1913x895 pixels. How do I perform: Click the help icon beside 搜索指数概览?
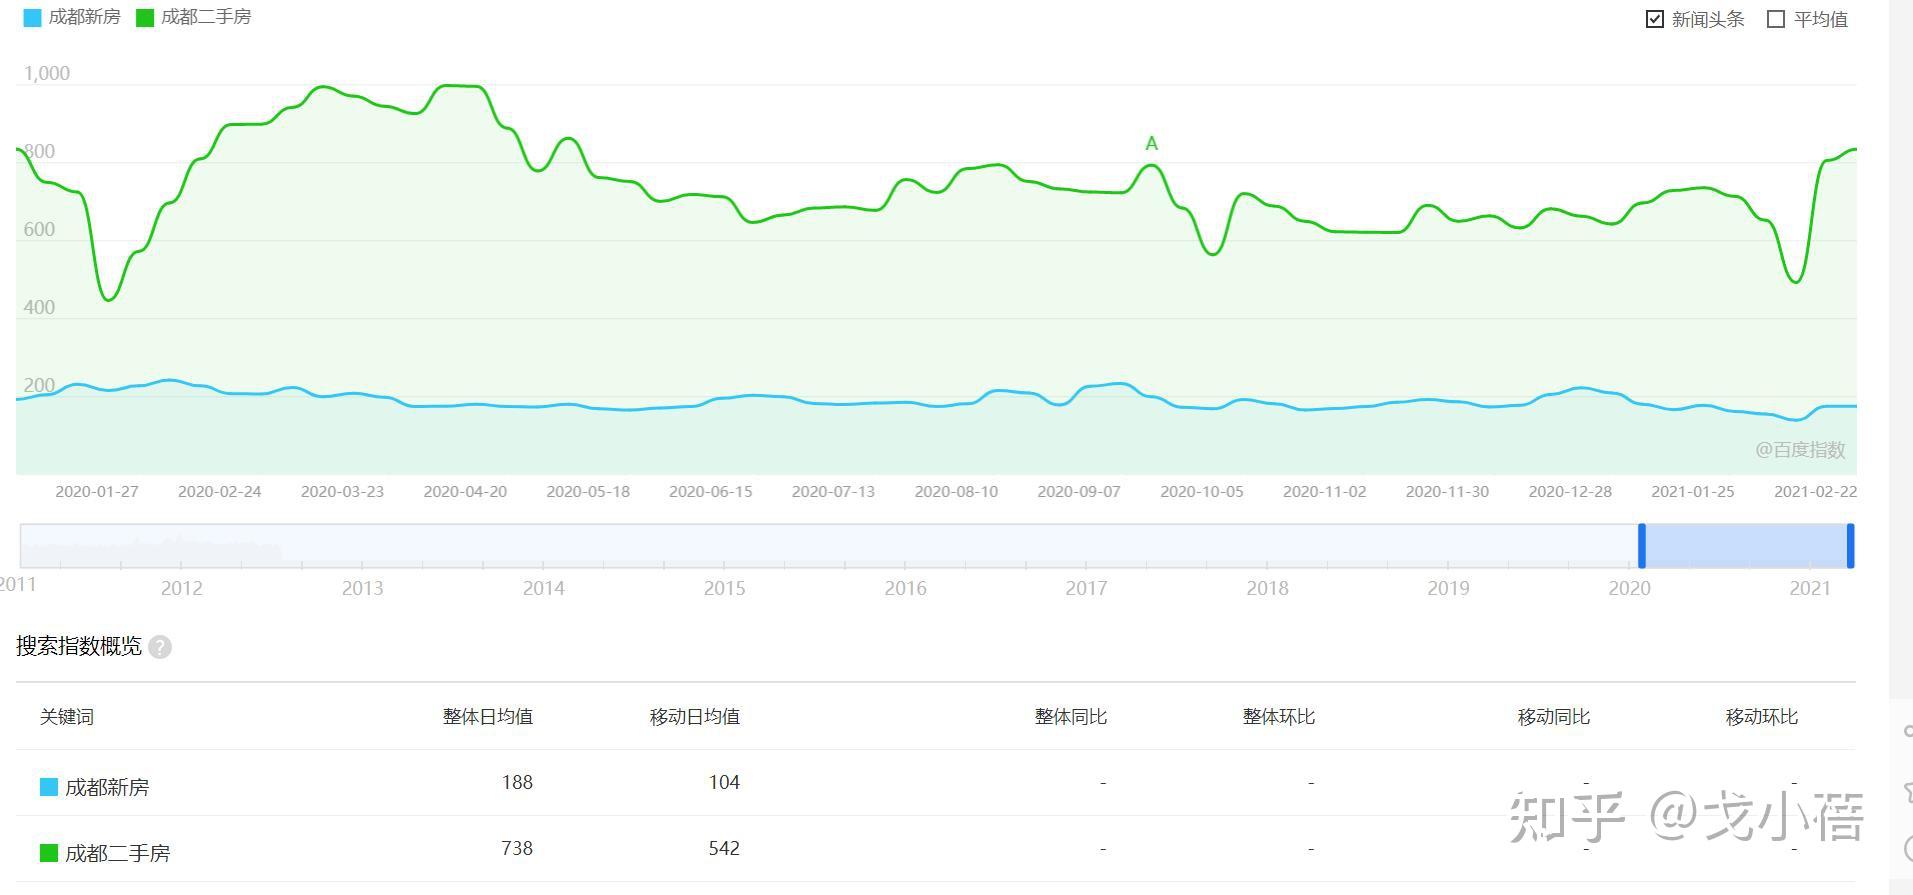point(160,647)
